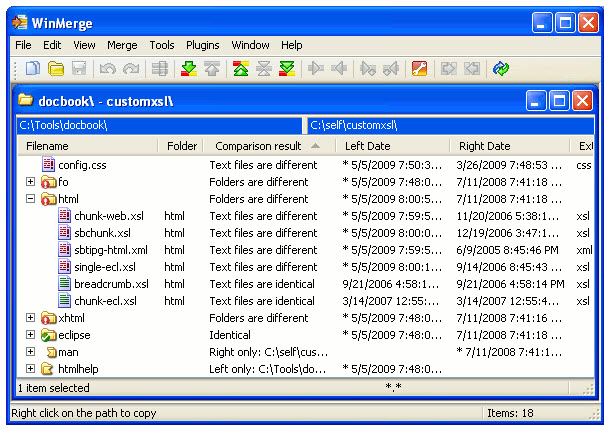Click the '1 item selected' status text
The height and width of the screenshot is (431, 604).
pyautogui.click(x=54, y=387)
